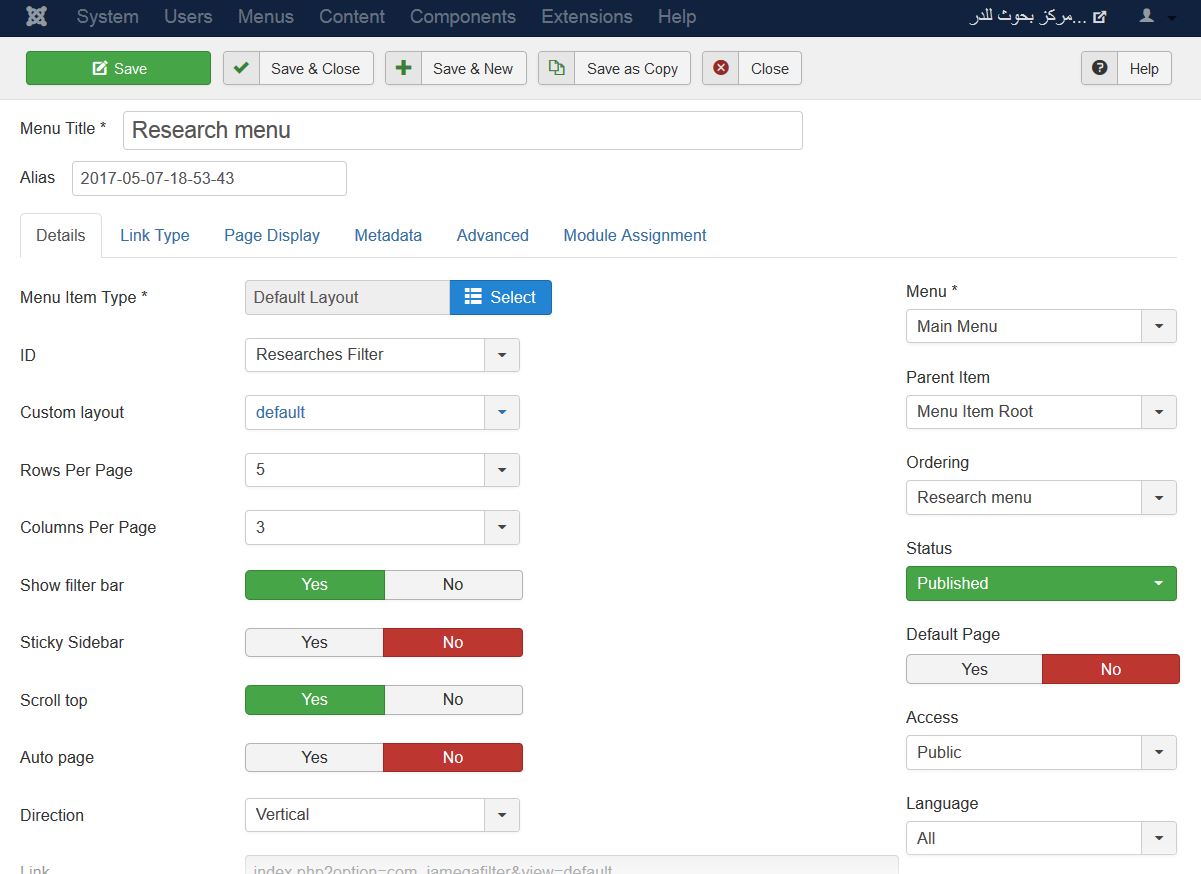Open the user account icon menu

[1155, 17]
